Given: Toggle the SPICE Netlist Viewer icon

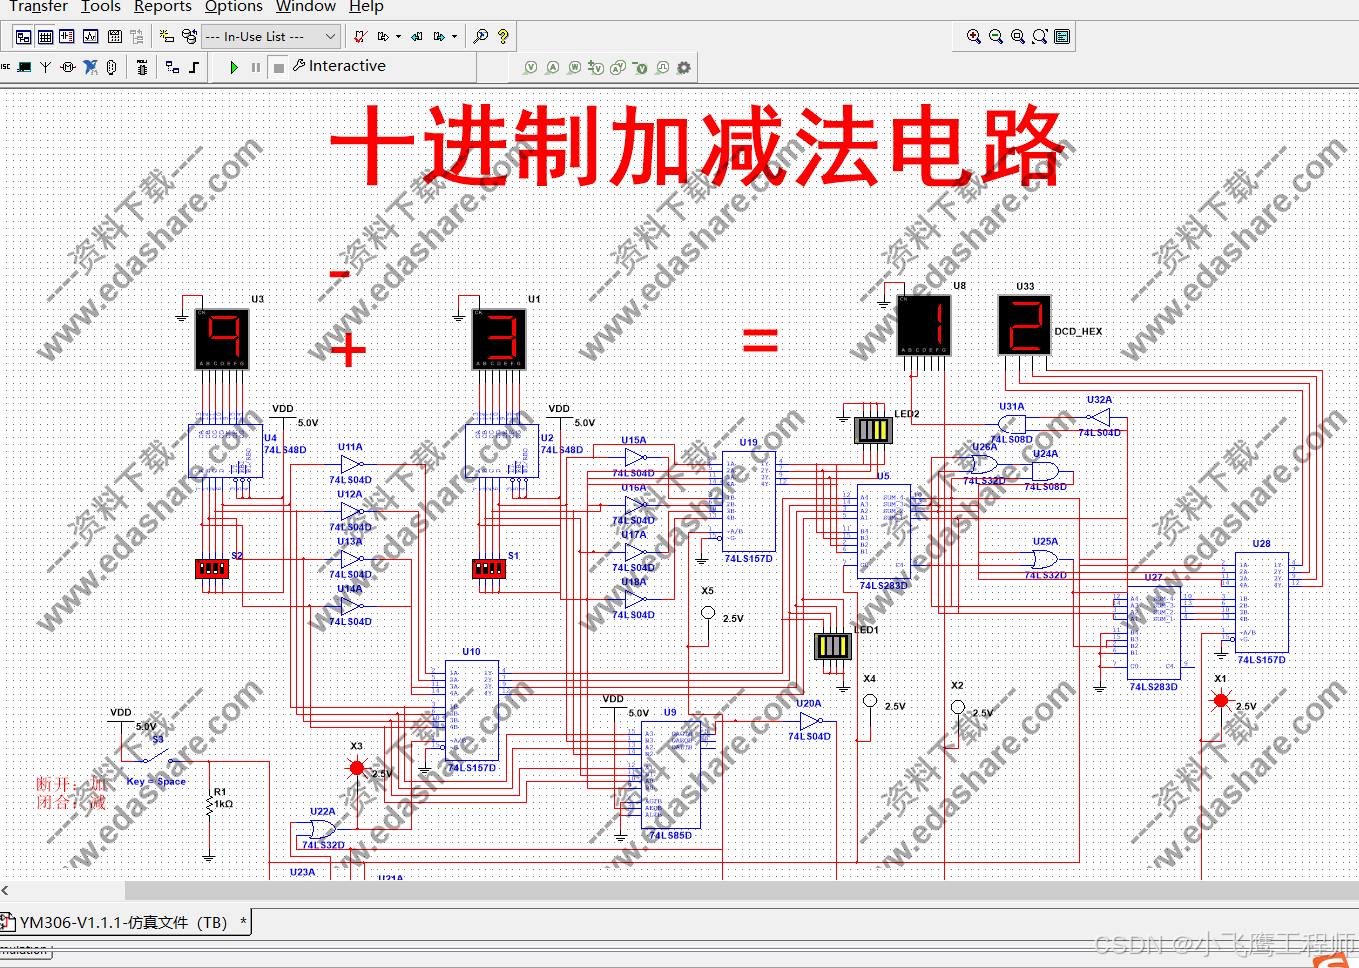Looking at the screenshot, I should (67, 37).
